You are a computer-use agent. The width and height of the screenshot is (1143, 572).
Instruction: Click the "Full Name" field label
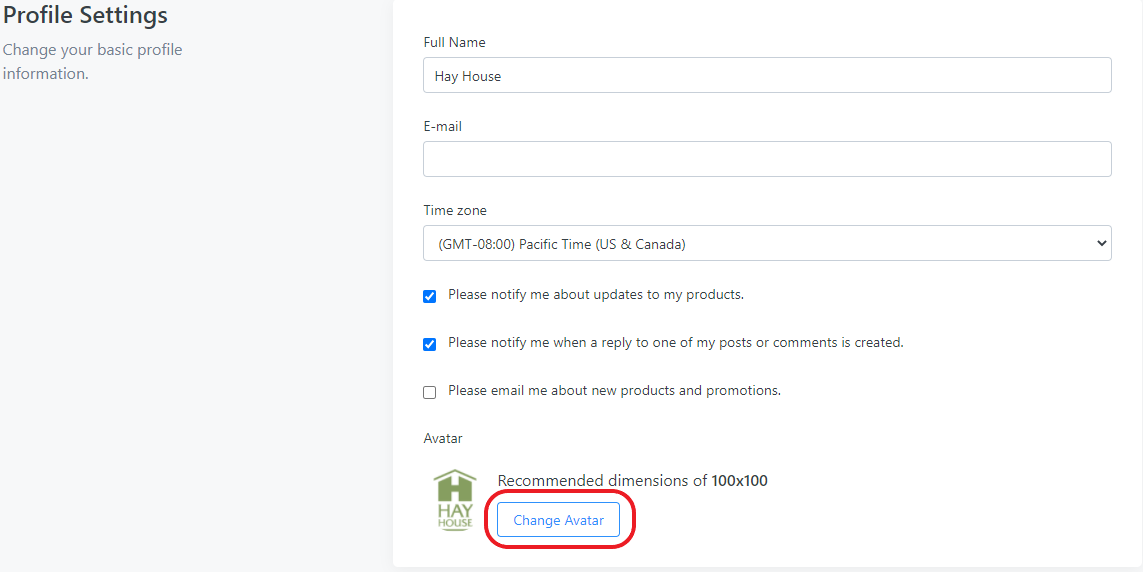click(454, 43)
